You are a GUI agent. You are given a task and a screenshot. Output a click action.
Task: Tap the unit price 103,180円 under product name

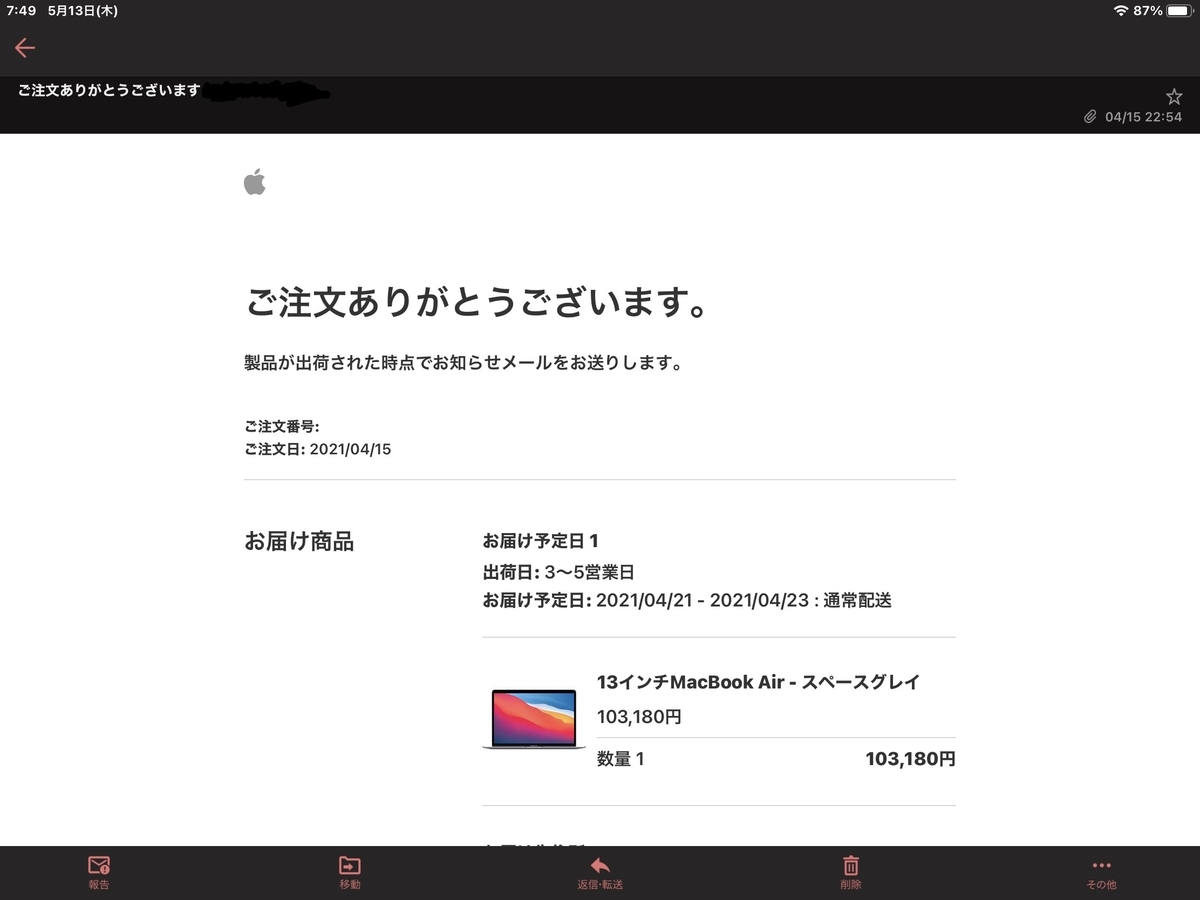pyautogui.click(x=639, y=717)
